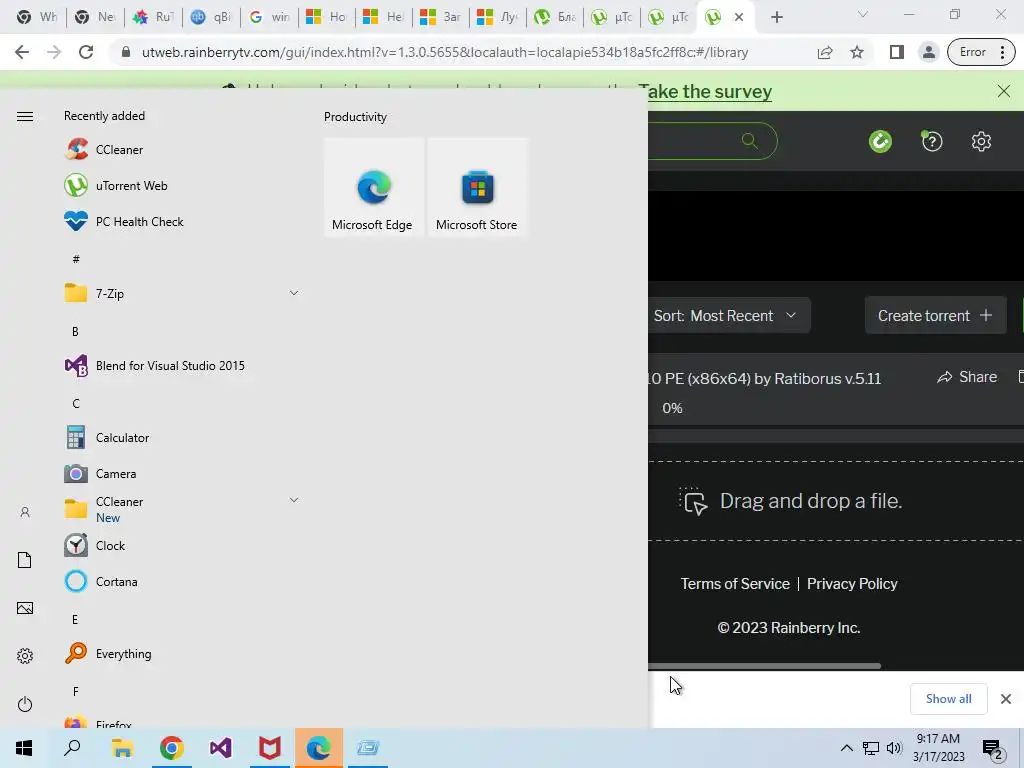The height and width of the screenshot is (768, 1024).
Task: Open a new browser tab
Action: click(x=776, y=18)
